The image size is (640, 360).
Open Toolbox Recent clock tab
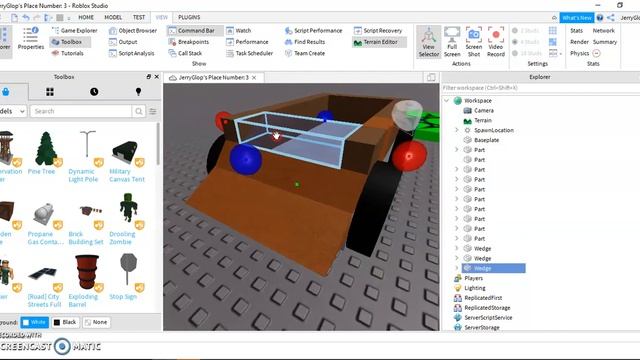[x=94, y=92]
